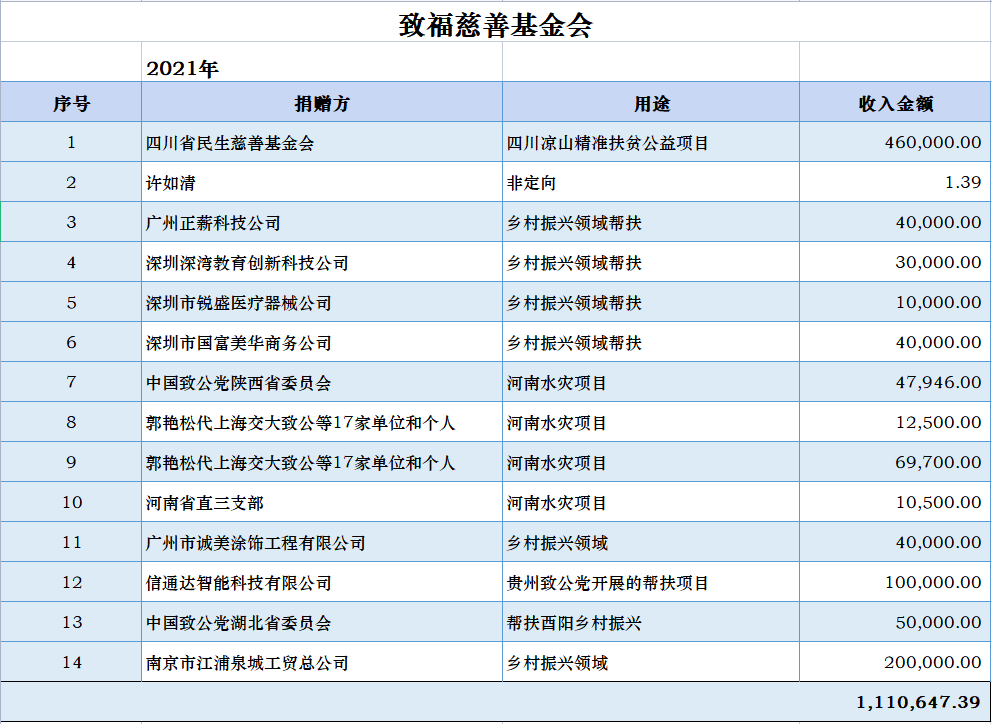Select amount cell 100,000.00
Viewport: 992px width, 724px height.
pos(895,582)
